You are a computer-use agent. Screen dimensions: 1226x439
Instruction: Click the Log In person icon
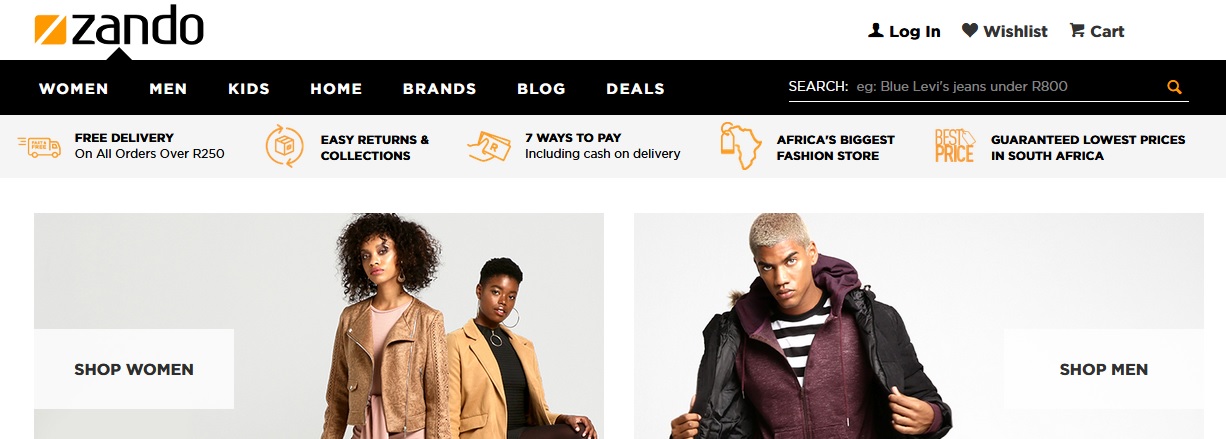876,31
